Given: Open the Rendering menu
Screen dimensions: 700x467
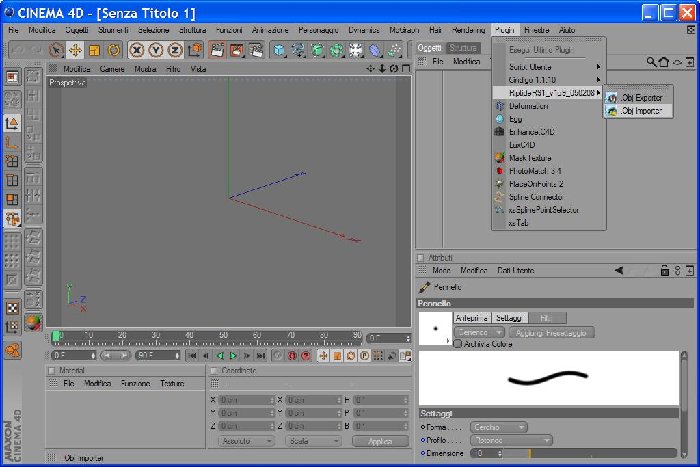Looking at the screenshot, I should pos(469,30).
